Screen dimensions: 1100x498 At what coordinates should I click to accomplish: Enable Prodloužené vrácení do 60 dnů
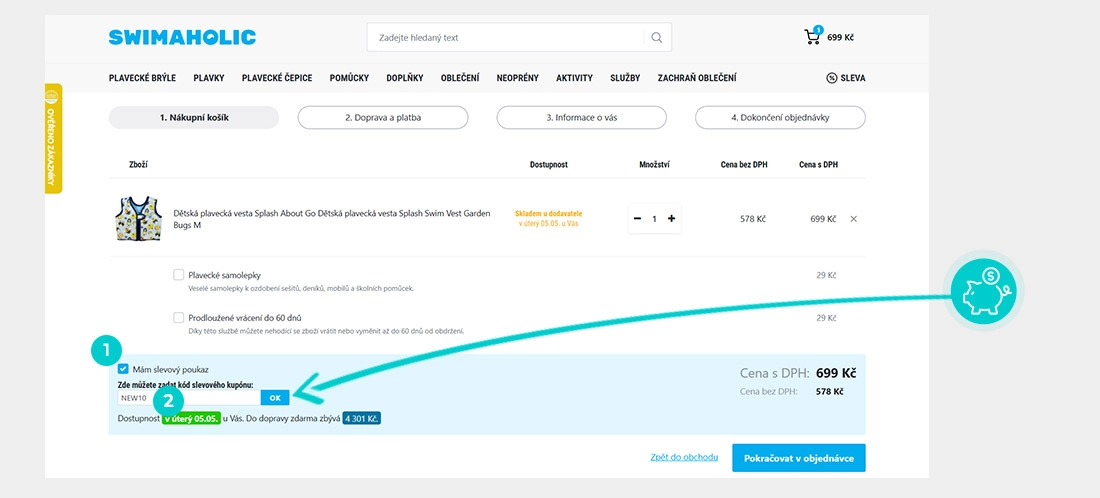pyautogui.click(x=179, y=317)
